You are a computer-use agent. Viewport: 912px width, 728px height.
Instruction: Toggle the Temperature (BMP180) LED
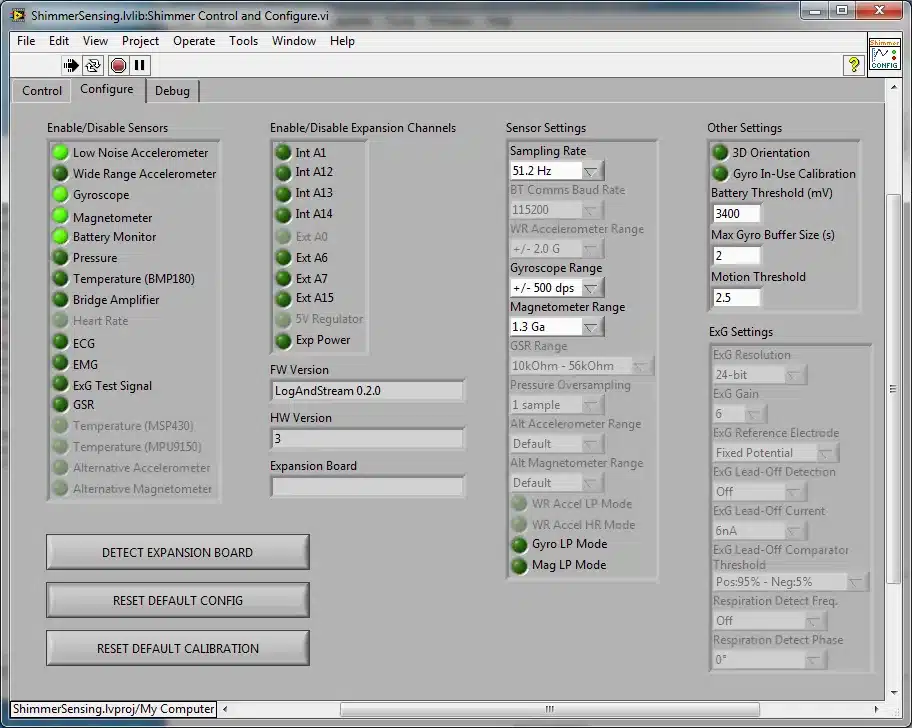[x=60, y=279]
